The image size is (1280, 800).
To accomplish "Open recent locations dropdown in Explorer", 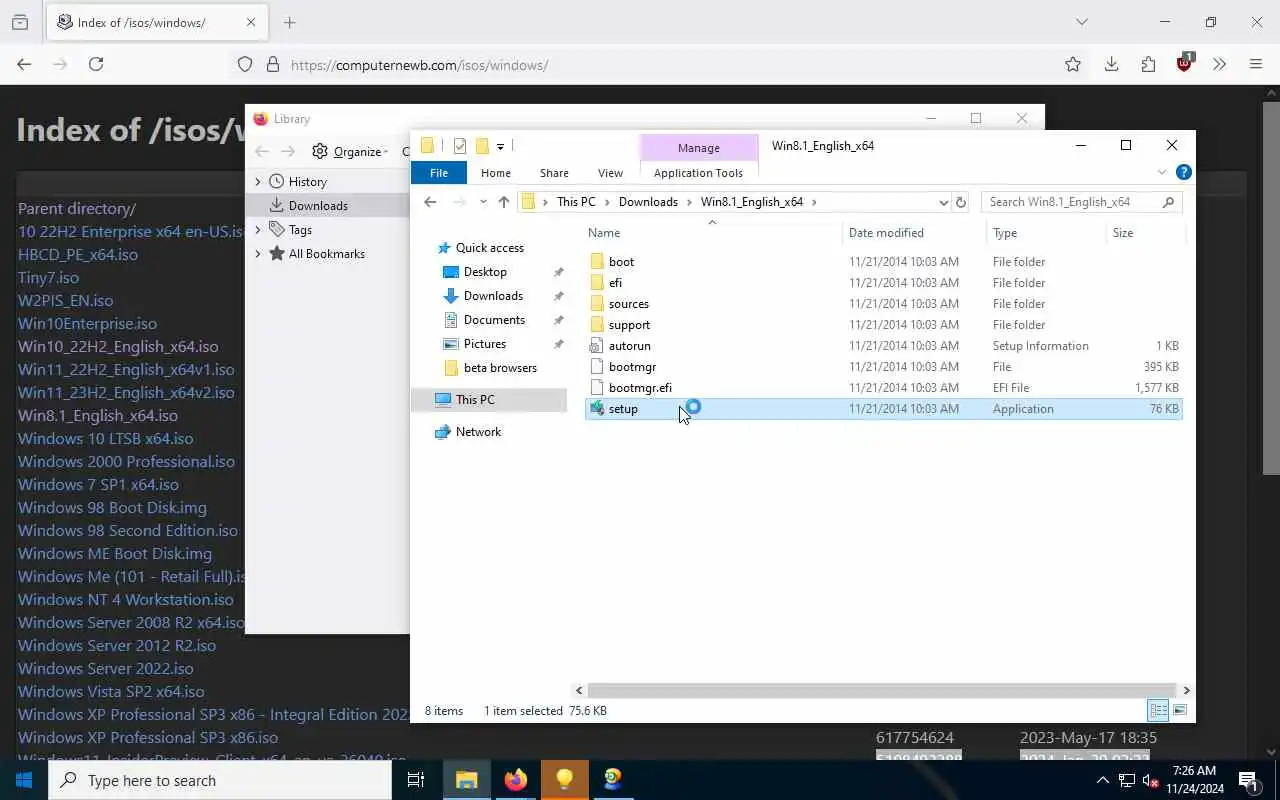I will pyautogui.click(x=483, y=202).
